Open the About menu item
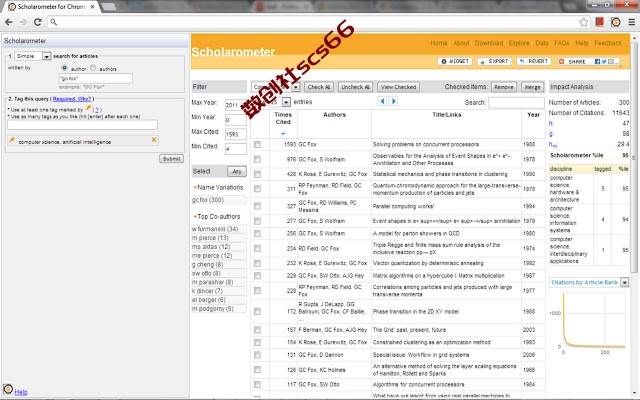This screenshot has height=400, width=640. click(461, 43)
